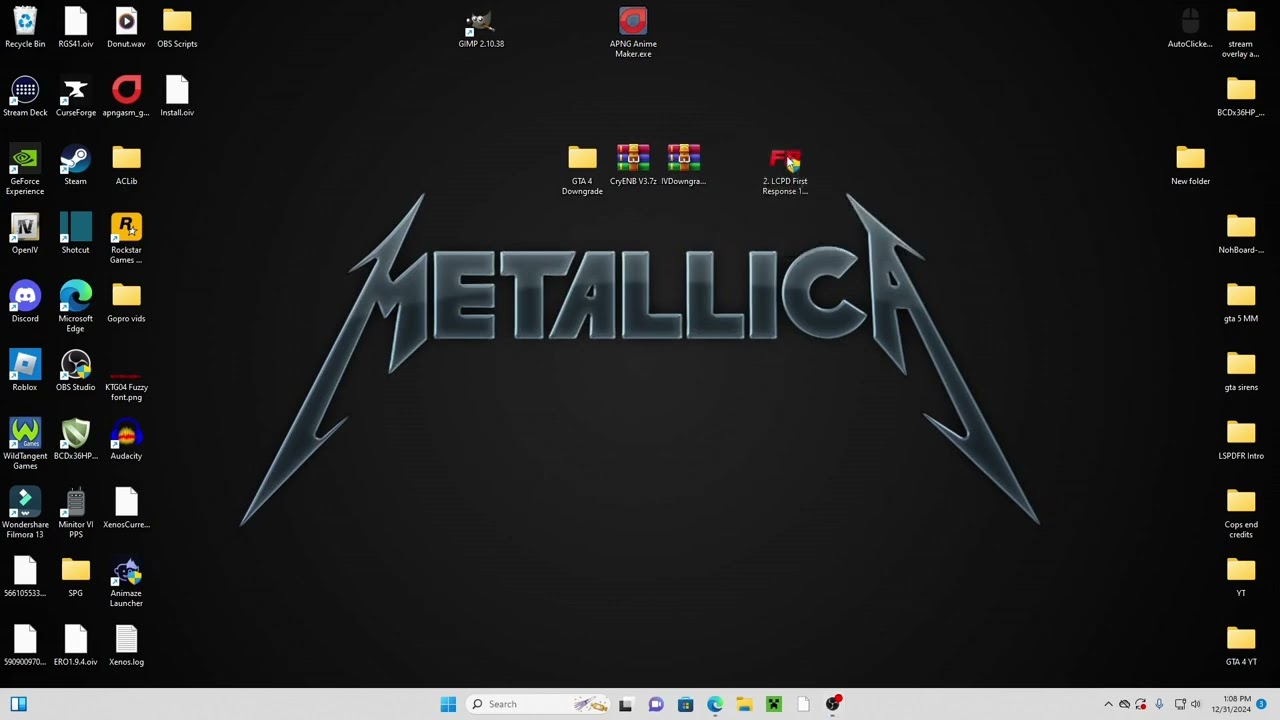
Task: Select the Microsoft Edge desktop shortcut
Action: coord(76,307)
